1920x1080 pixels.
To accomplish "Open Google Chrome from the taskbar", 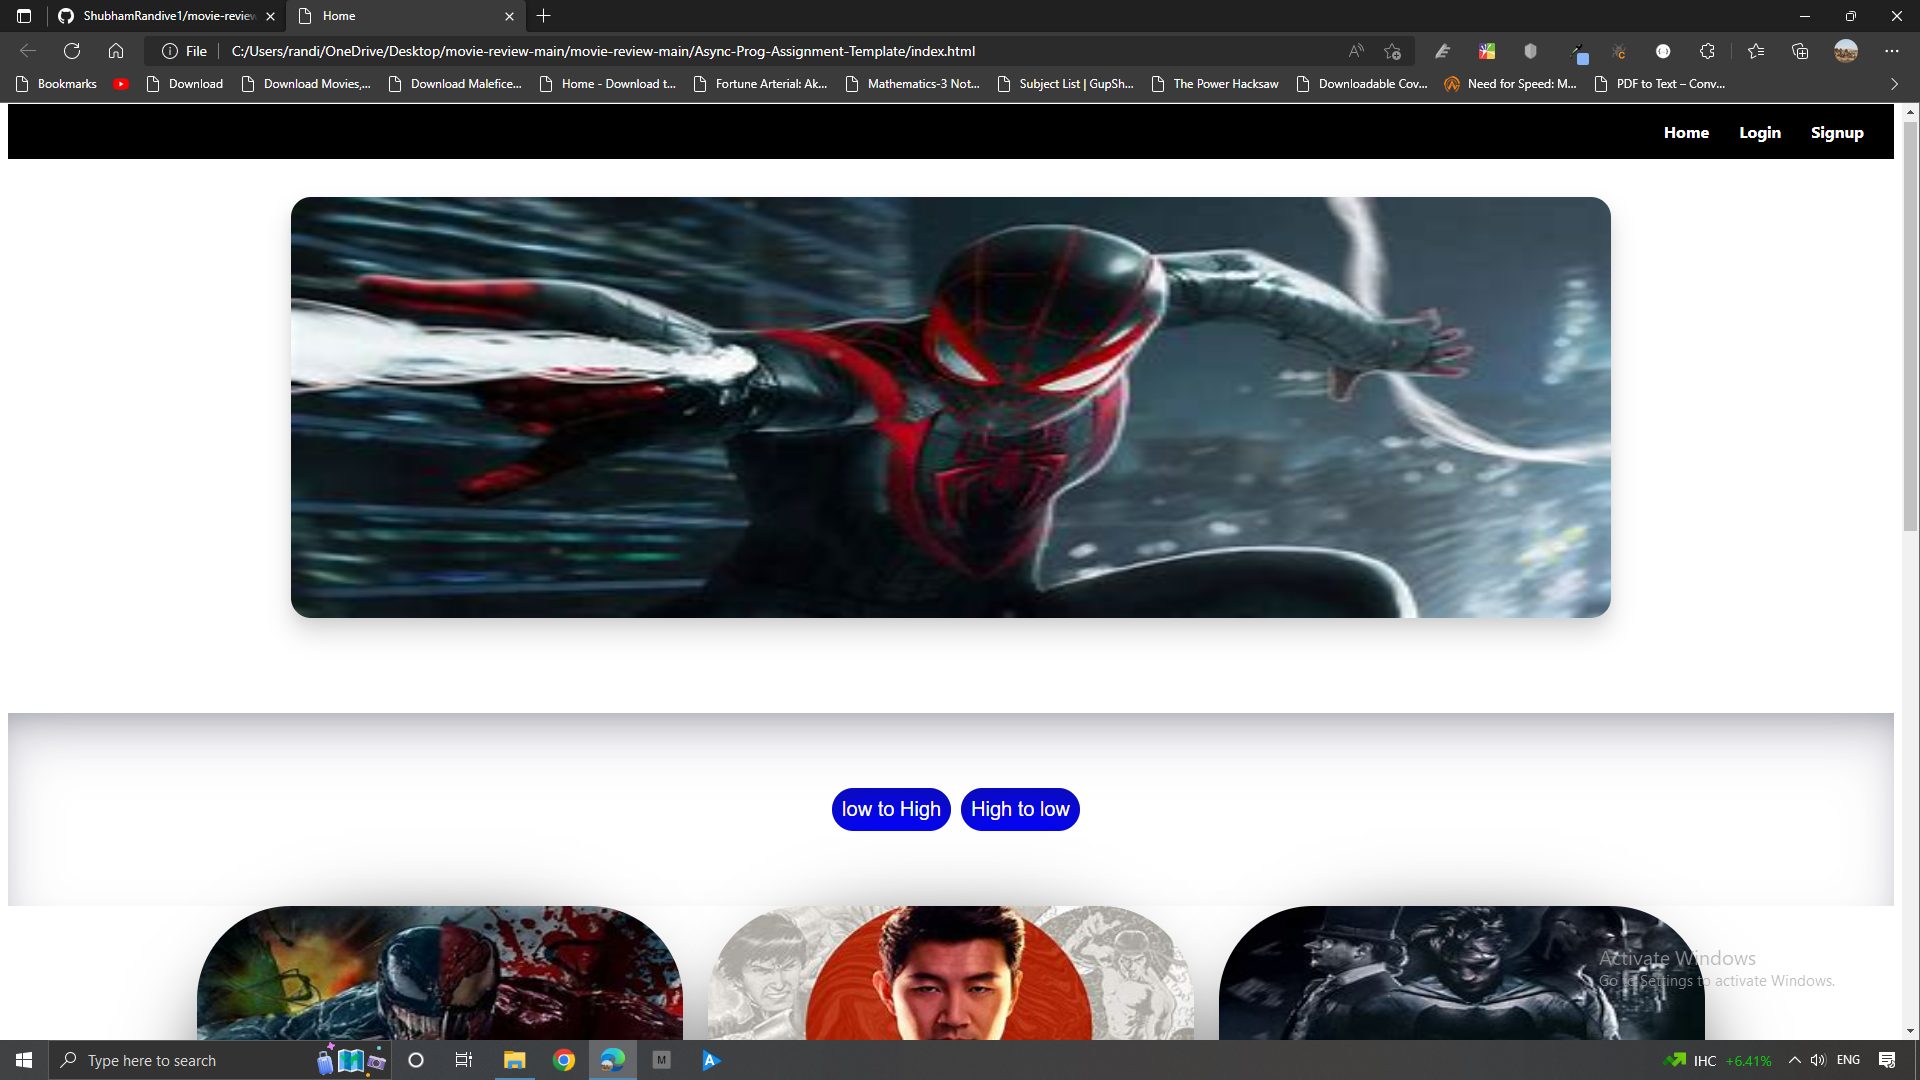I will (564, 1060).
